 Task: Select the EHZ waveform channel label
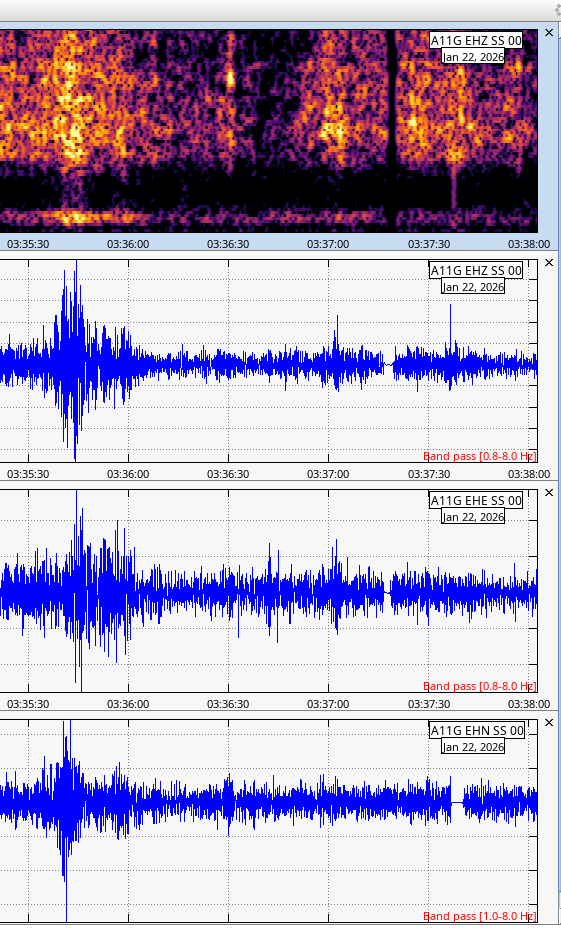pyautogui.click(x=476, y=270)
